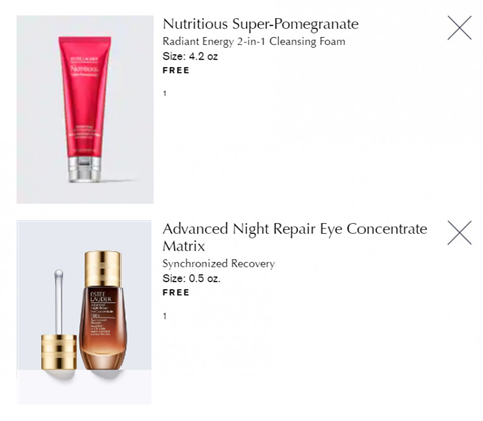This screenshot has height=421, width=483.
Task: Click the Size: 4.2 oz label
Action: click(190, 56)
